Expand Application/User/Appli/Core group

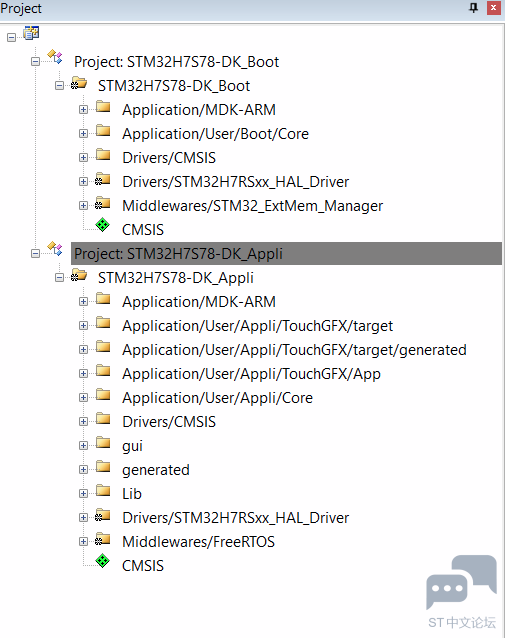click(x=83, y=398)
